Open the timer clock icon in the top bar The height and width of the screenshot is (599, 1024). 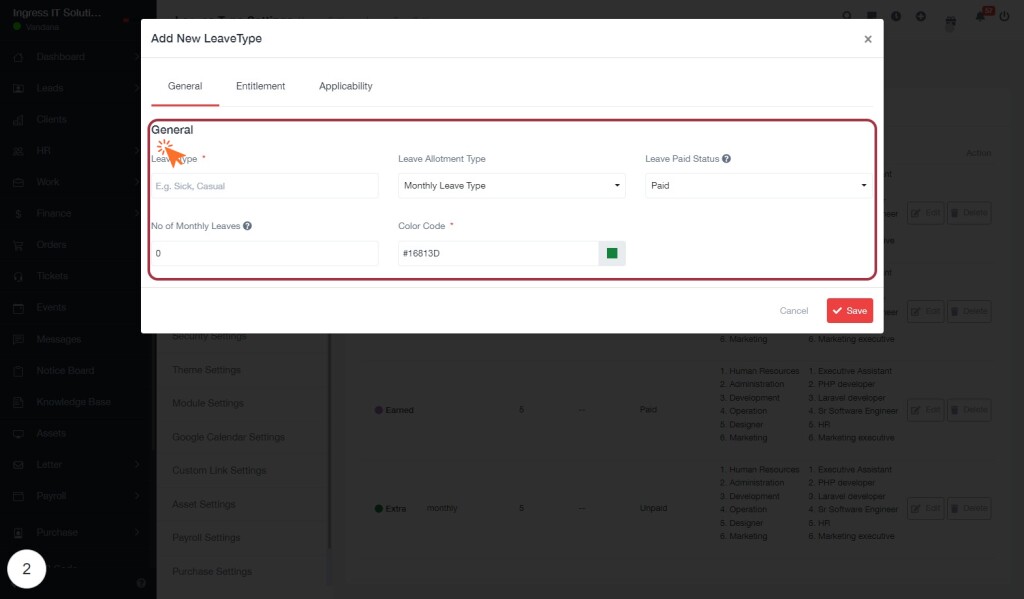[x=896, y=16]
